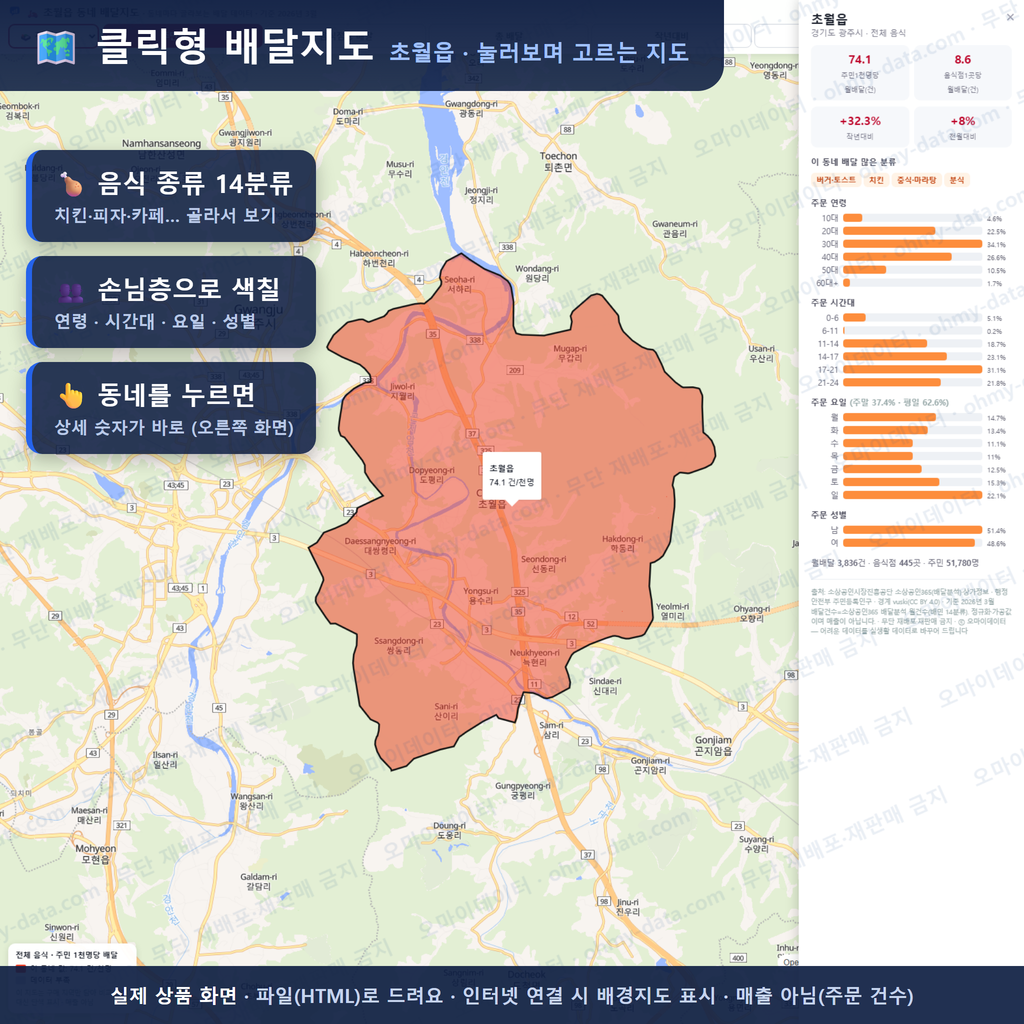1024x1024 pixels.
Task: Click the Doung-ri 도웅리 map label
Action: click(449, 830)
